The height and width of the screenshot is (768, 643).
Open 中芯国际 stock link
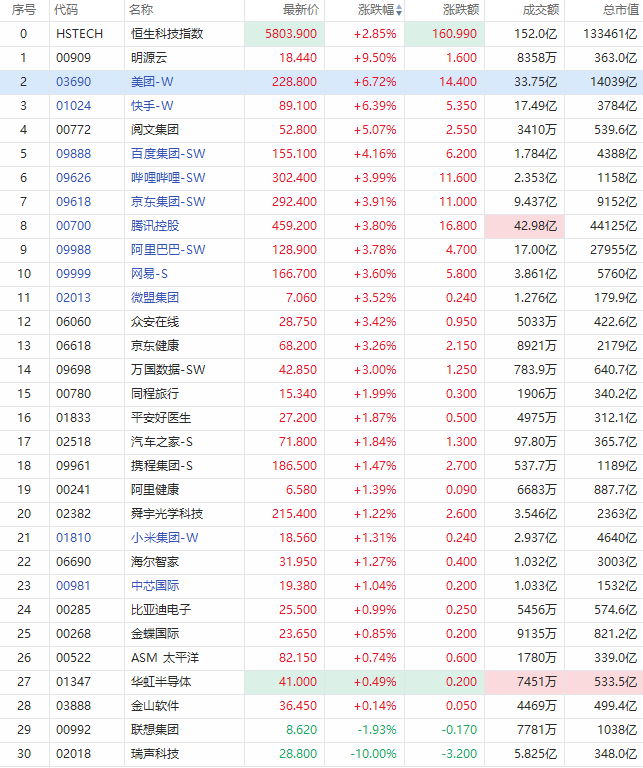pyautogui.click(x=155, y=586)
